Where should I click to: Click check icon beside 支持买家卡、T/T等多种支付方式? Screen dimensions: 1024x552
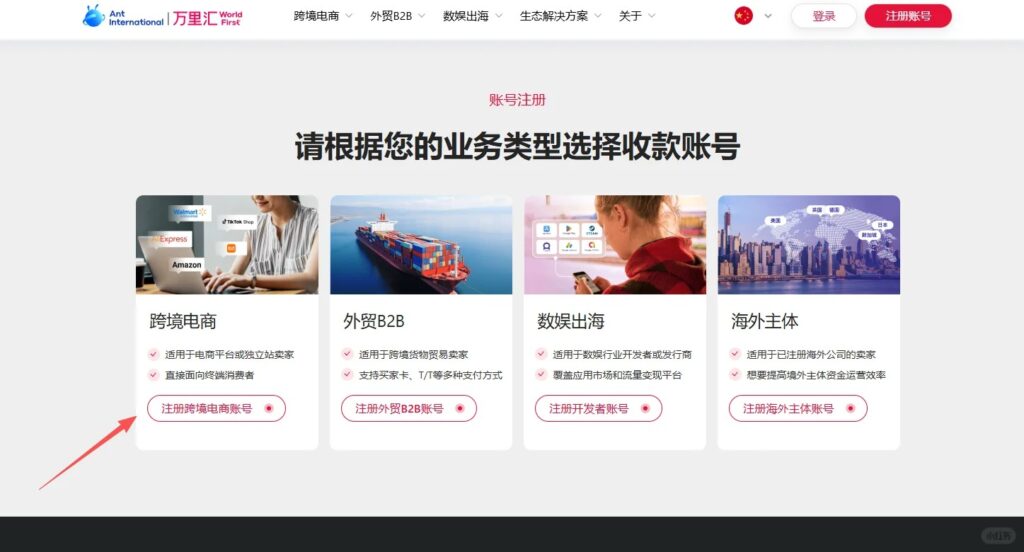click(x=347, y=374)
